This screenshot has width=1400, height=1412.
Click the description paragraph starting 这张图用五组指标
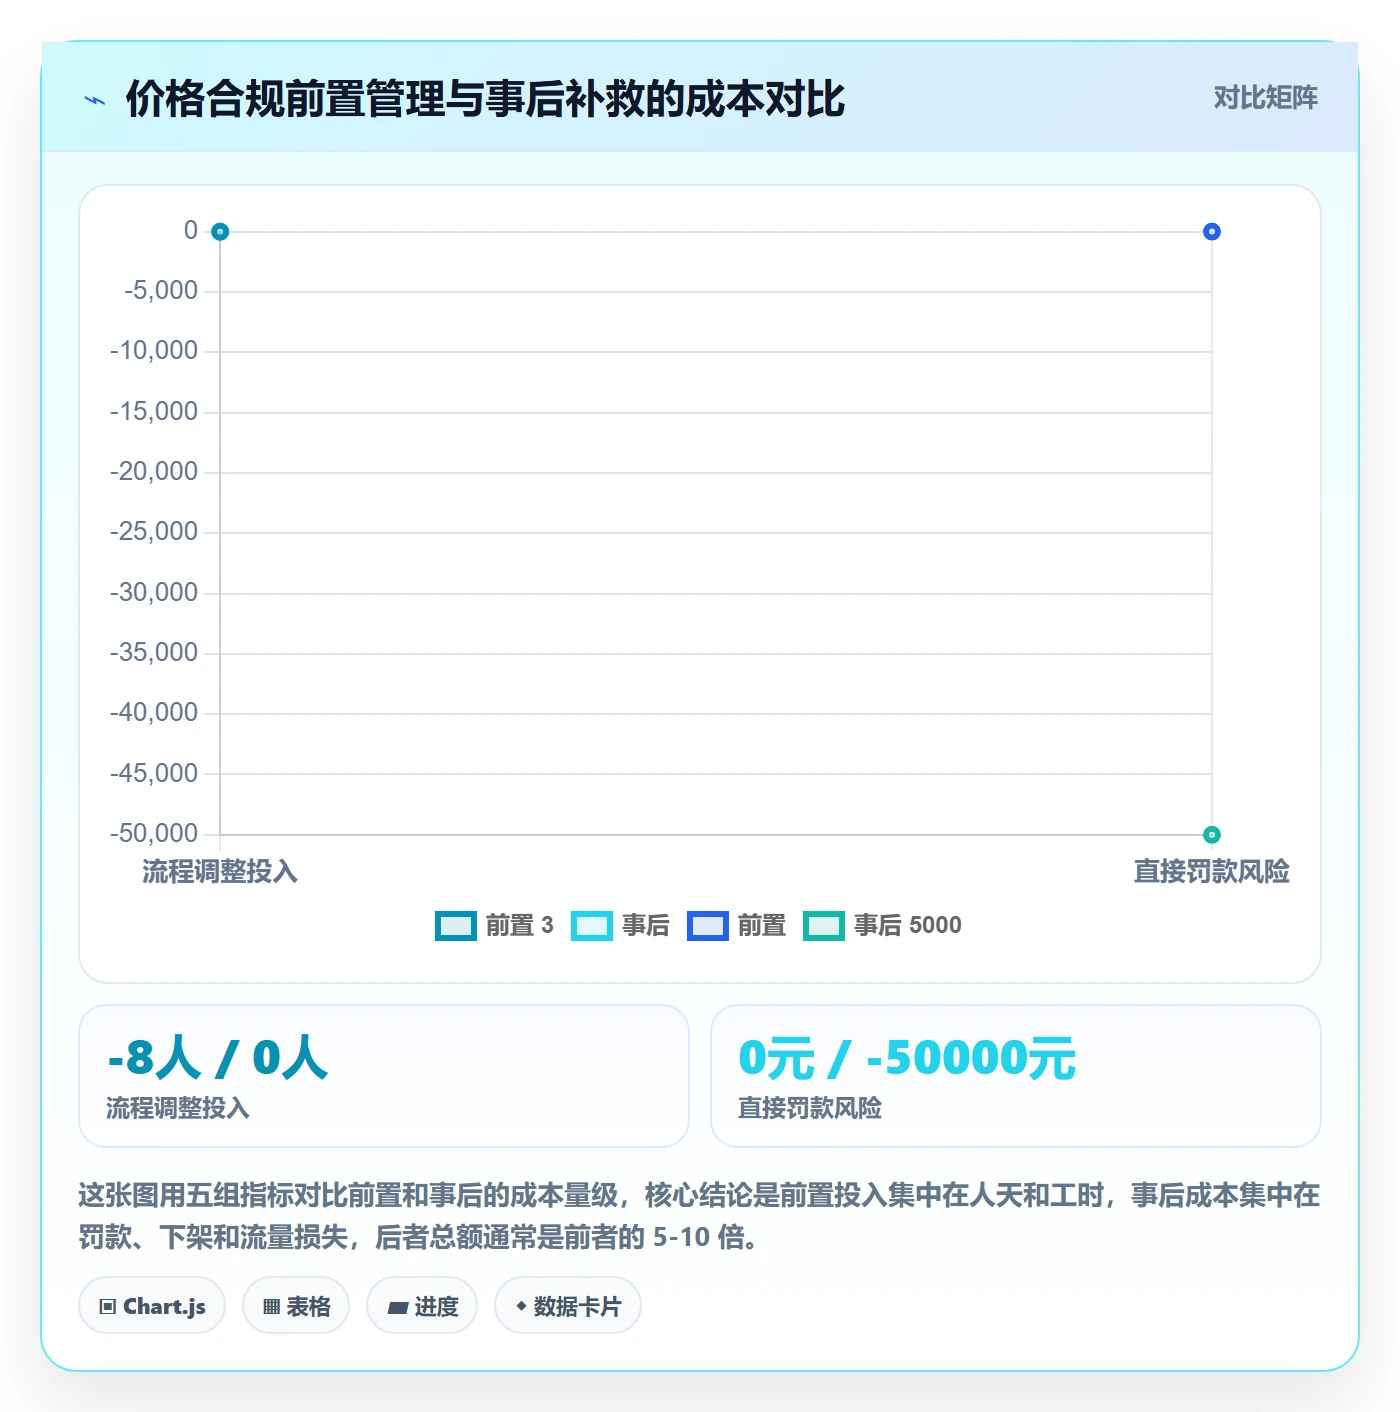[x=699, y=1216]
